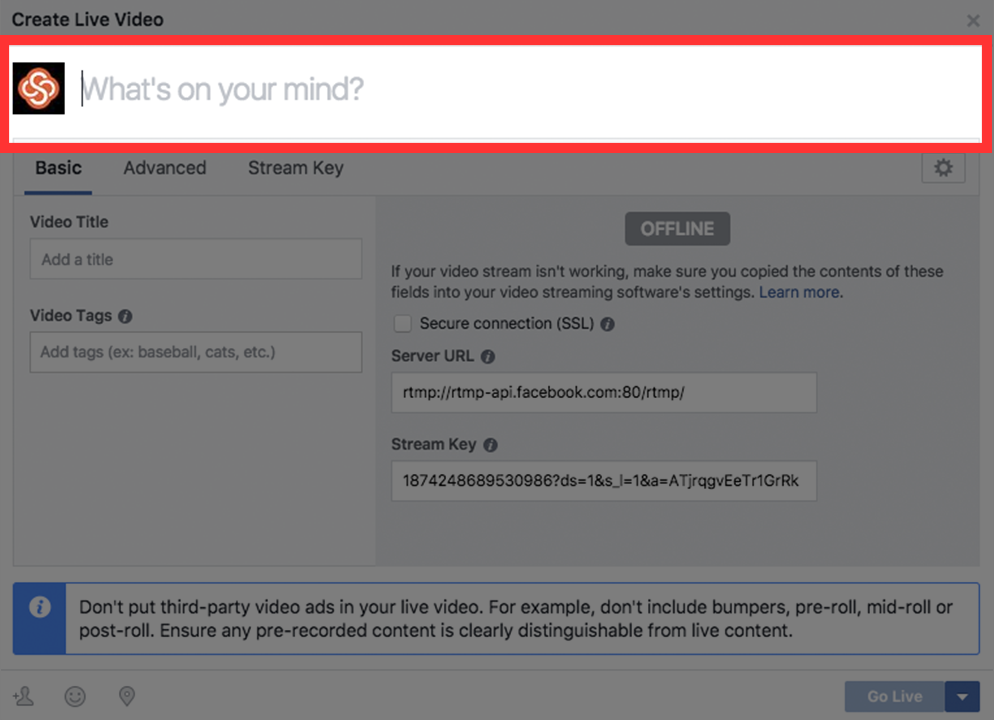Click the SSL info icon

tap(607, 324)
